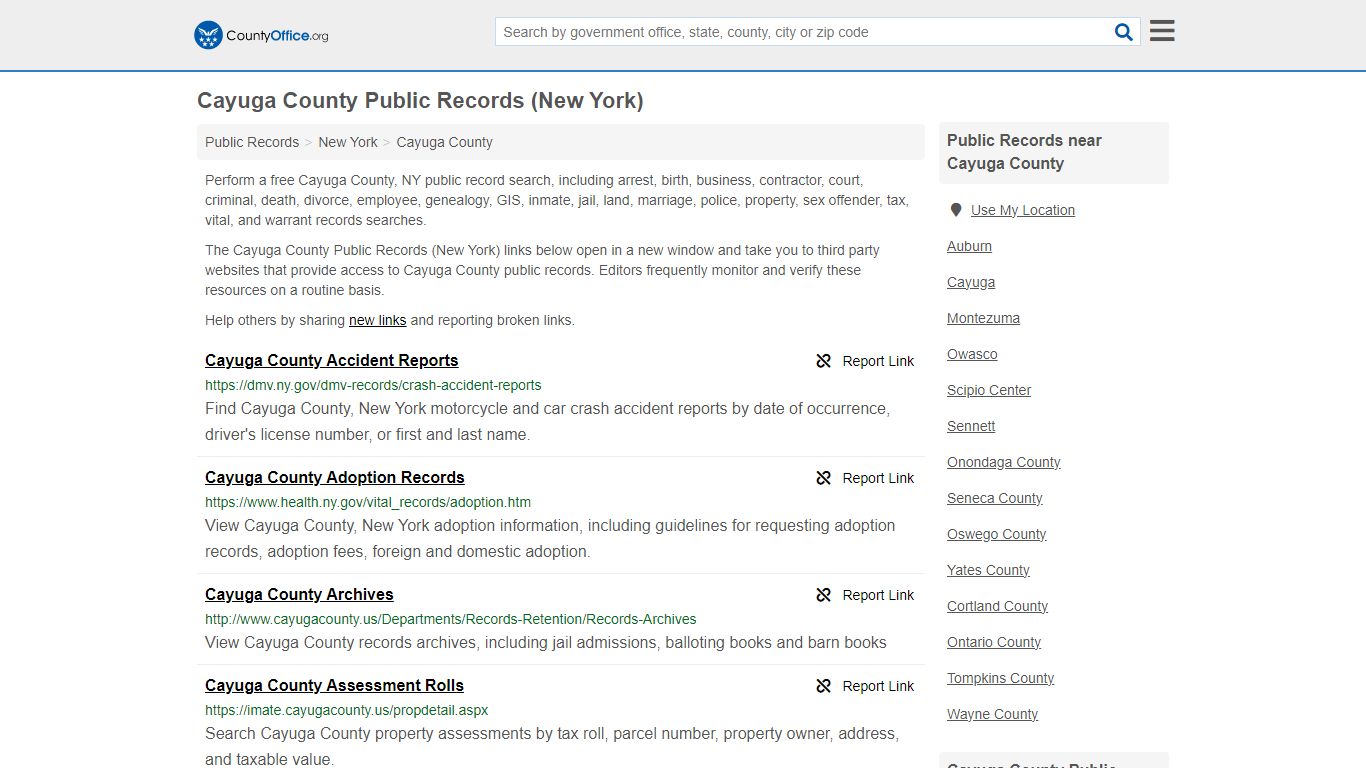Click the CountyOffice.org logo
The image size is (1366, 768).
coord(261,35)
